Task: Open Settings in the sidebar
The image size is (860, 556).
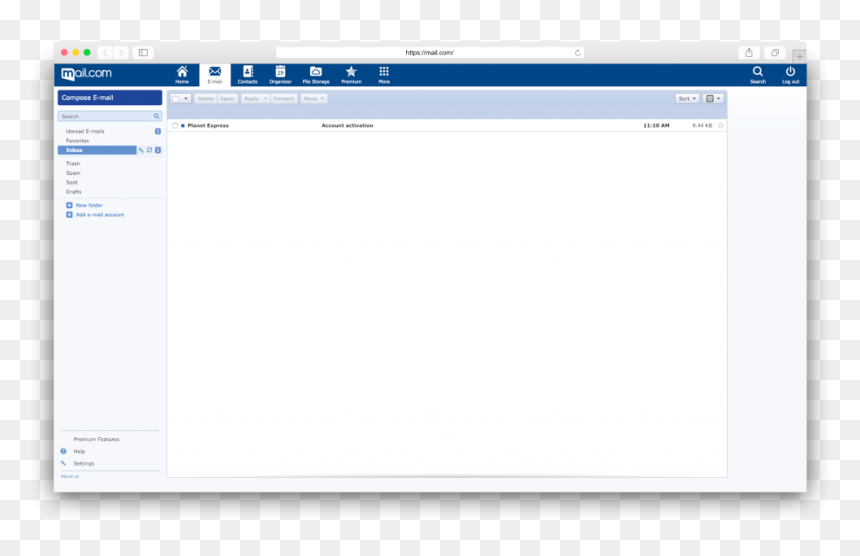Action: (x=84, y=463)
